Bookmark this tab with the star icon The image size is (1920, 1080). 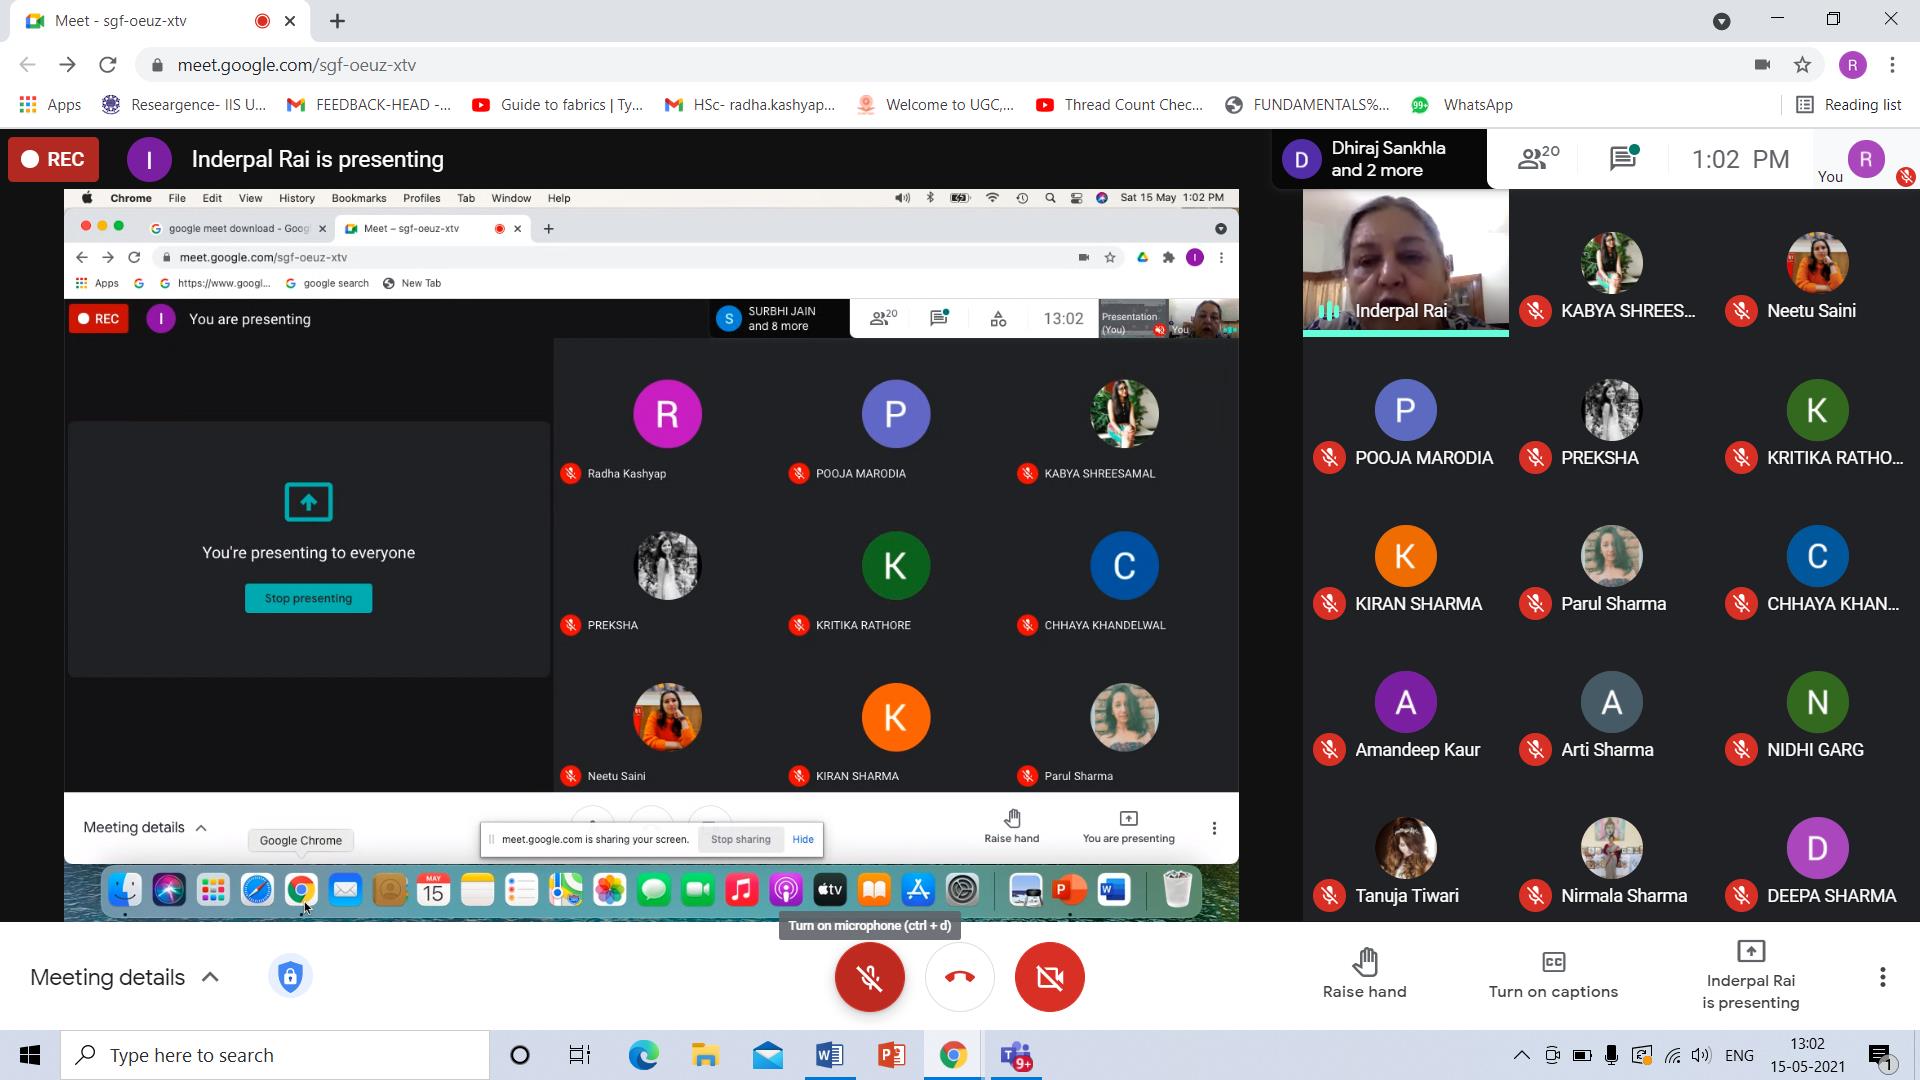click(1802, 65)
